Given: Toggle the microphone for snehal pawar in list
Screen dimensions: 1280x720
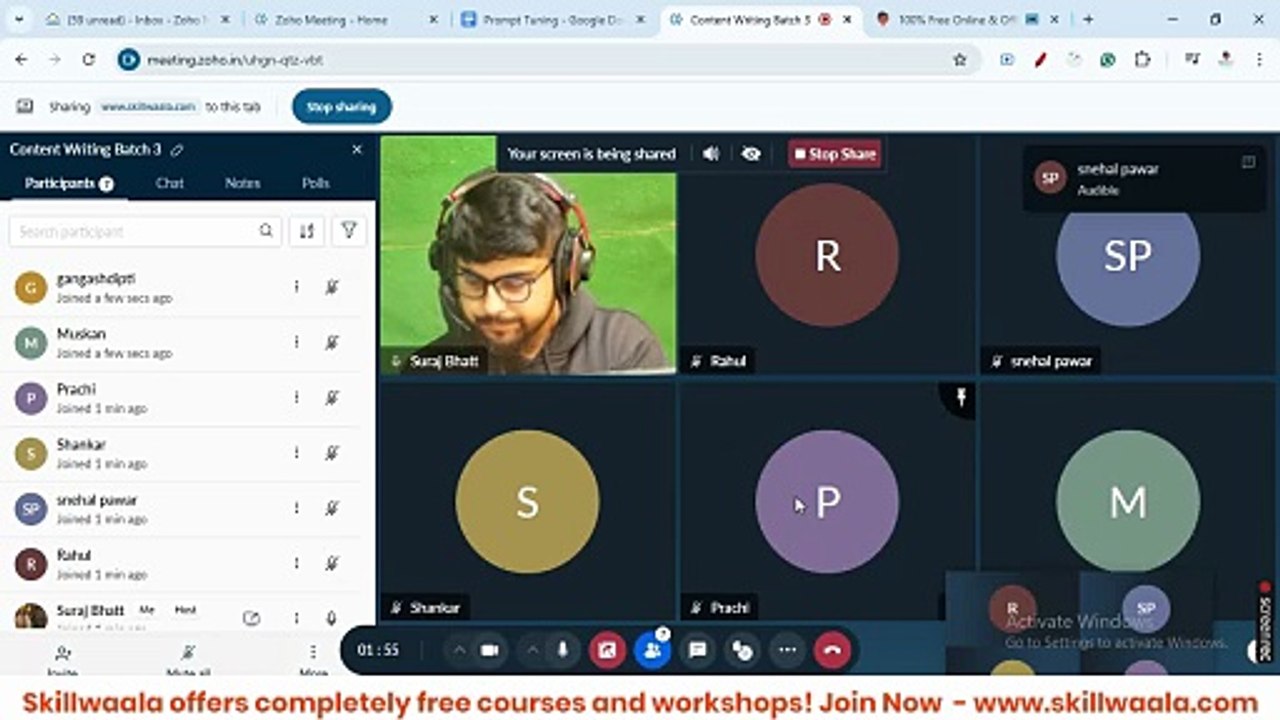Looking at the screenshot, I should click(332, 508).
